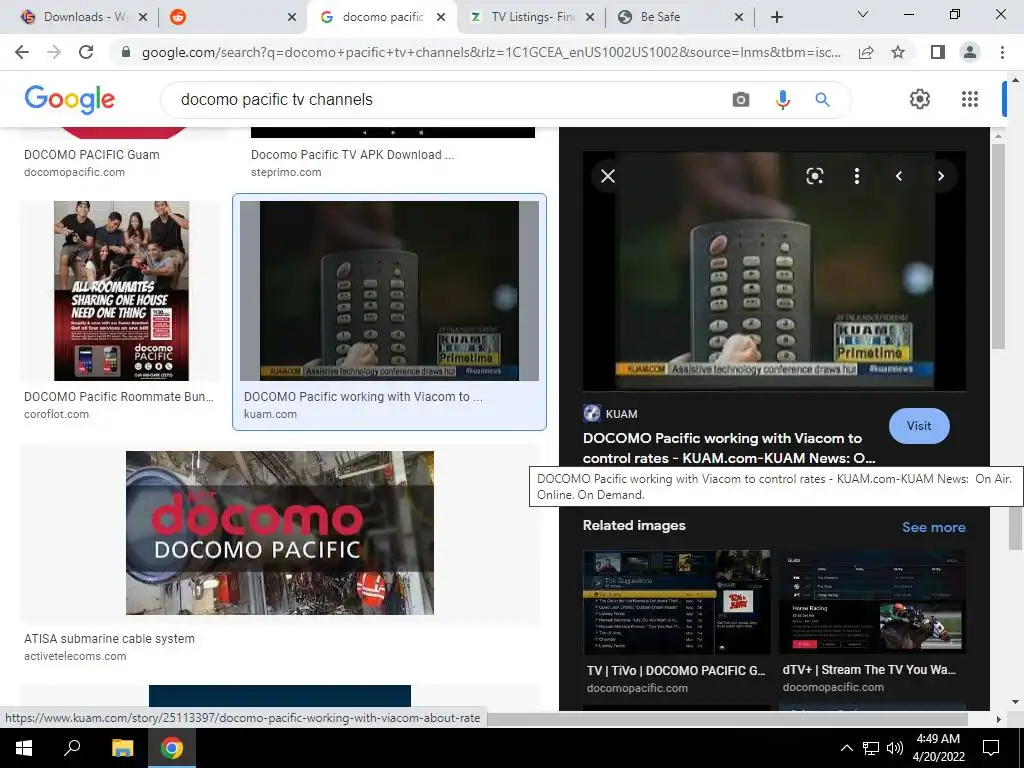Screen dimensions: 1024x768
Task: Select the KUAM remote control result image
Action: pos(389,291)
